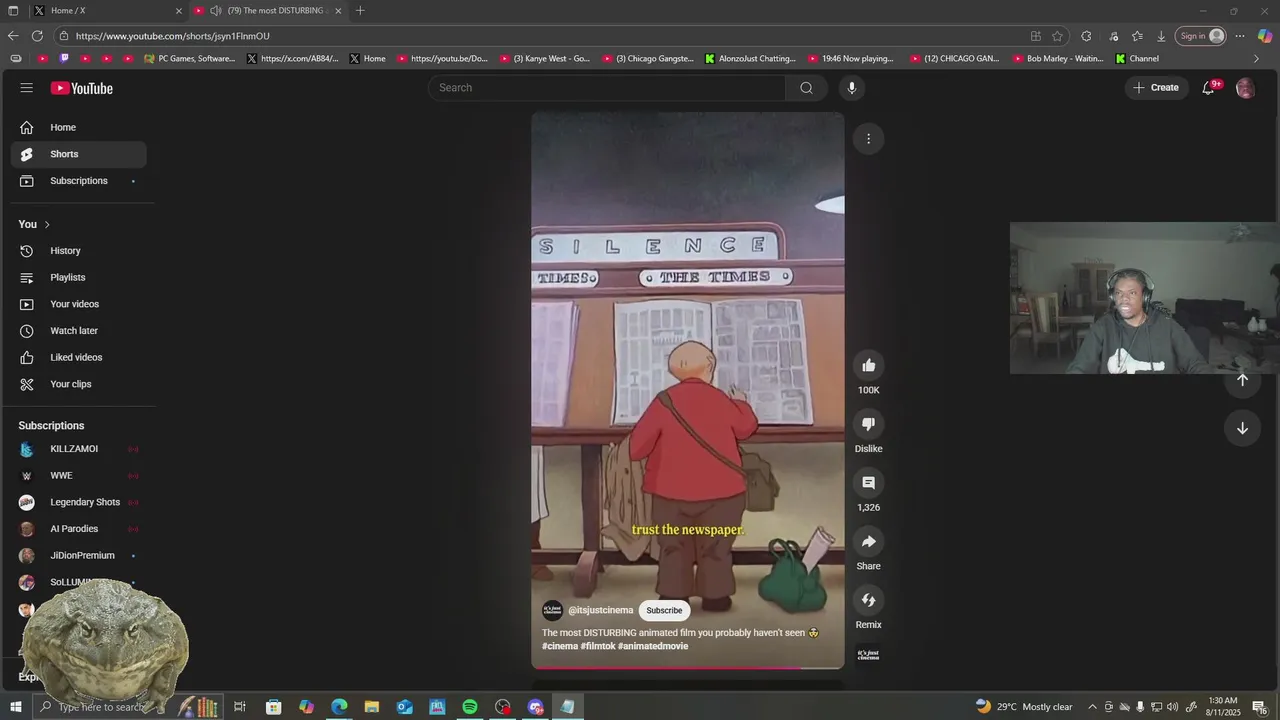Image resolution: width=1280 pixels, height=720 pixels.
Task: Open the Create menu
Action: [1156, 88]
